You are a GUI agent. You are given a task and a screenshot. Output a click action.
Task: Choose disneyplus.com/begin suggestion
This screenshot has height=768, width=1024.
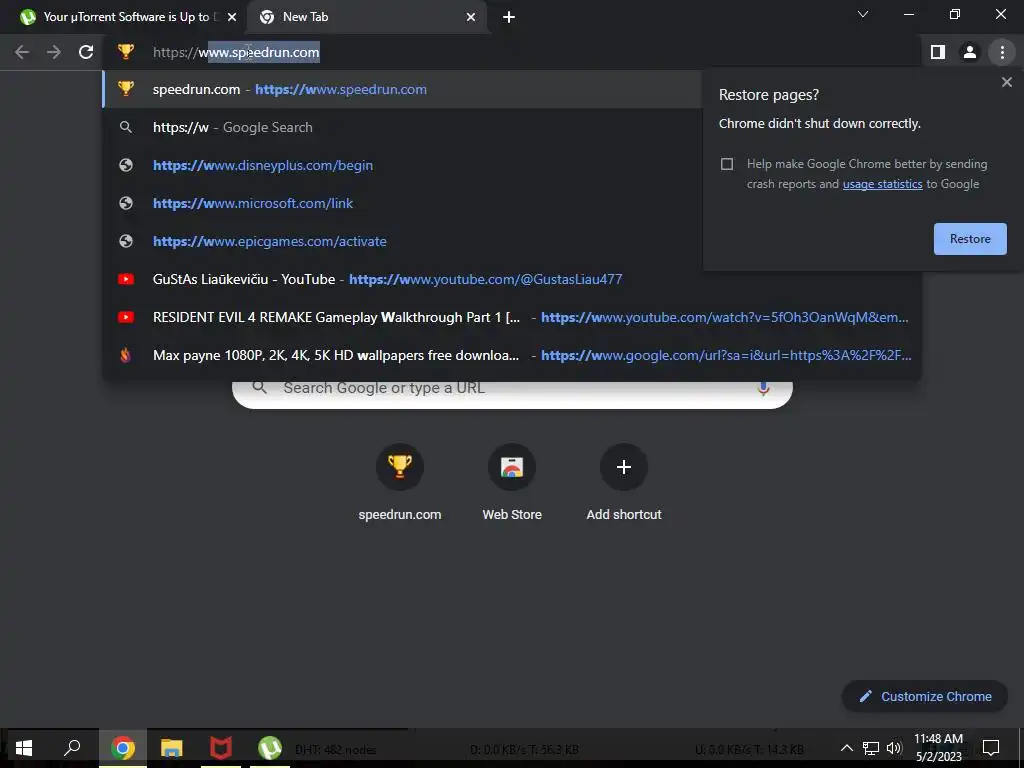pyautogui.click(x=402, y=165)
